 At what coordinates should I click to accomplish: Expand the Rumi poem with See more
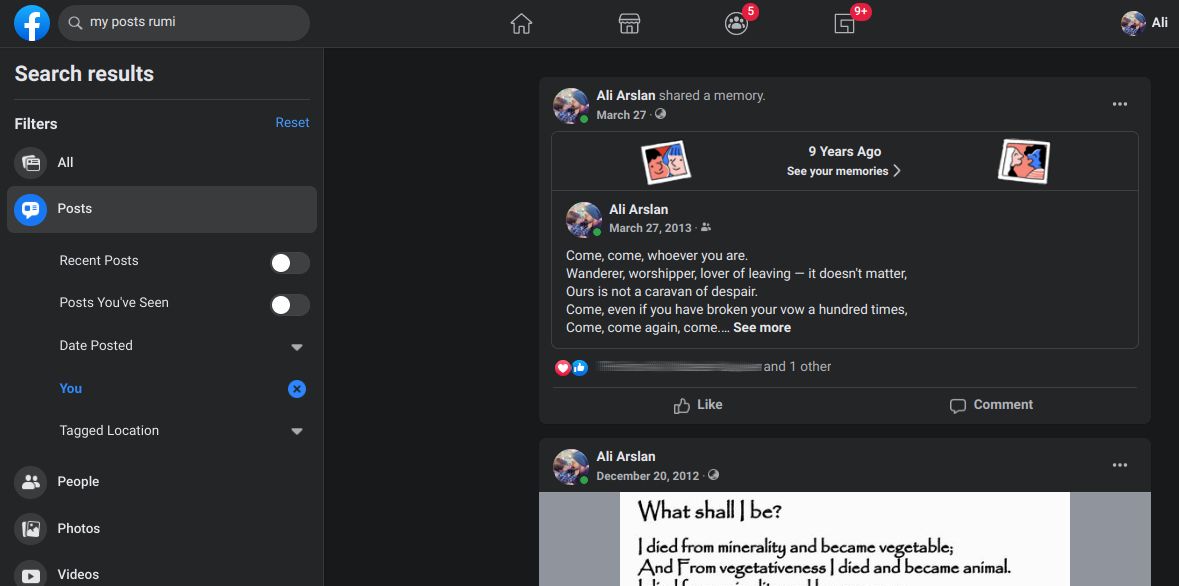[x=762, y=327]
